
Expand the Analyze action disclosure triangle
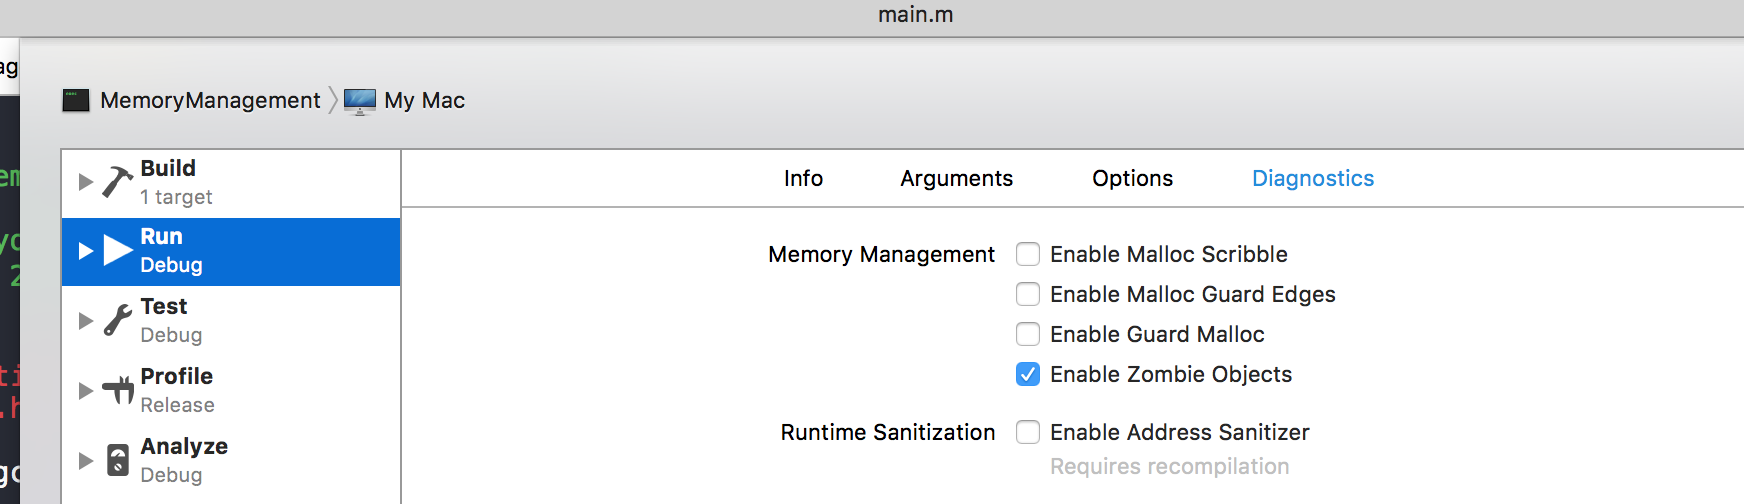pyautogui.click(x=86, y=461)
